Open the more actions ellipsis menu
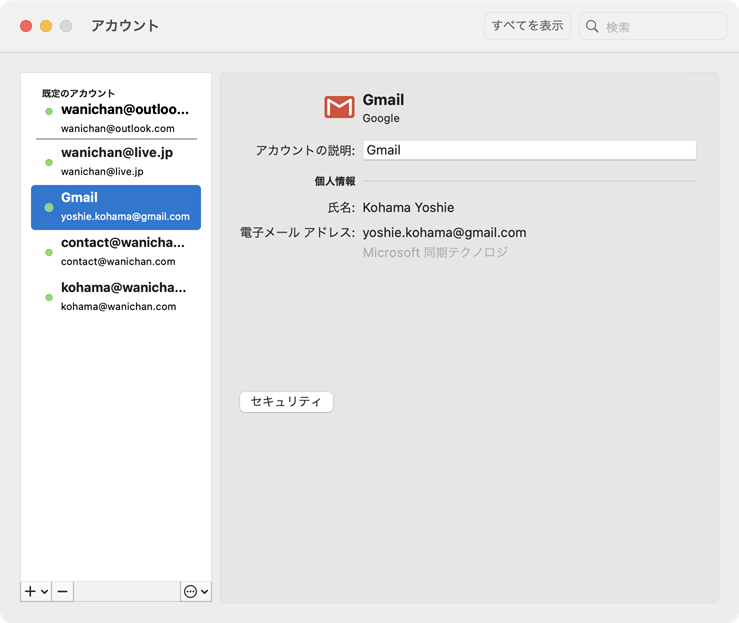This screenshot has height=623, width=739. 196,591
